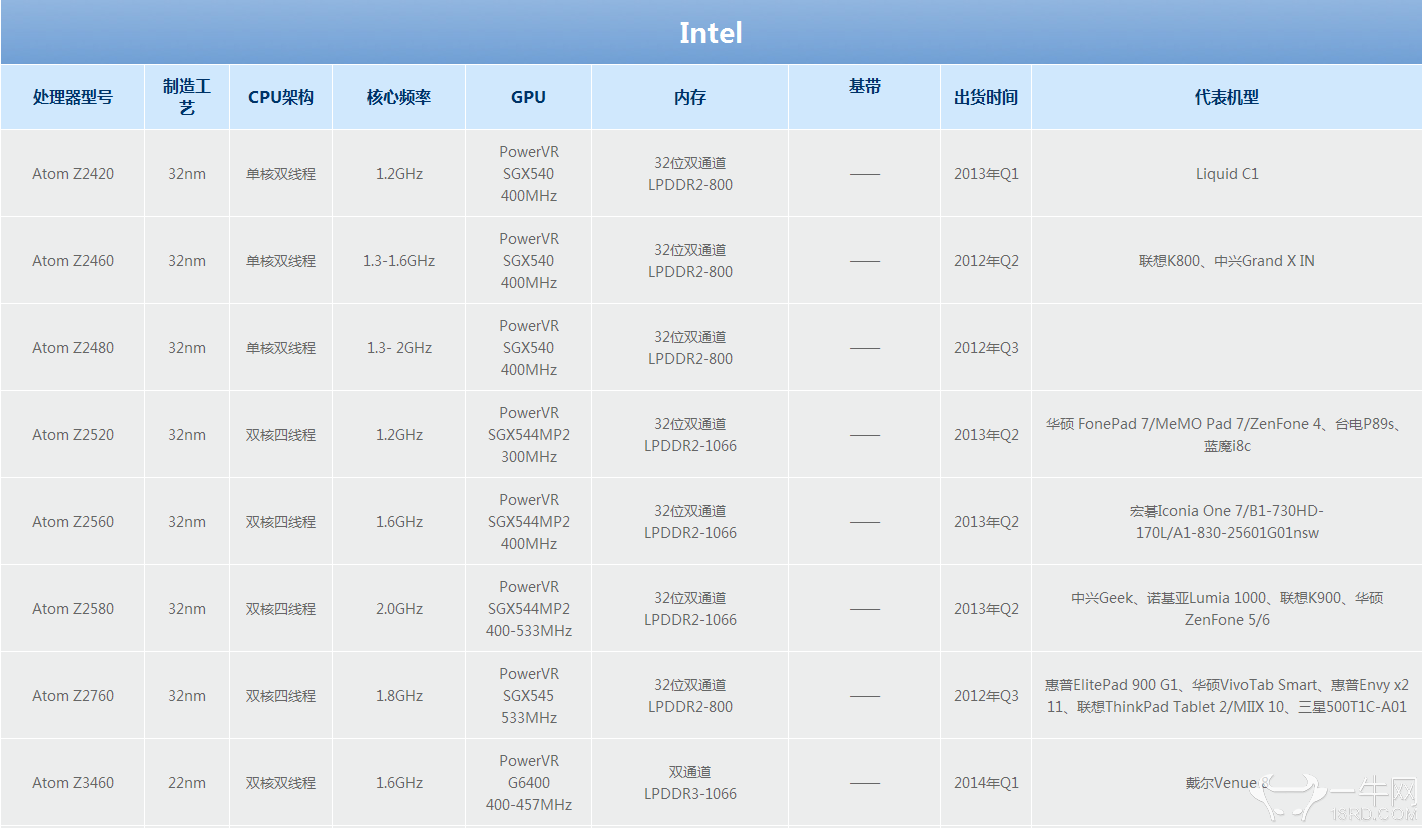Screen dimensions: 1422x828
Task: Click the Atom Z2760 model cell
Action: pyautogui.click(x=73, y=696)
